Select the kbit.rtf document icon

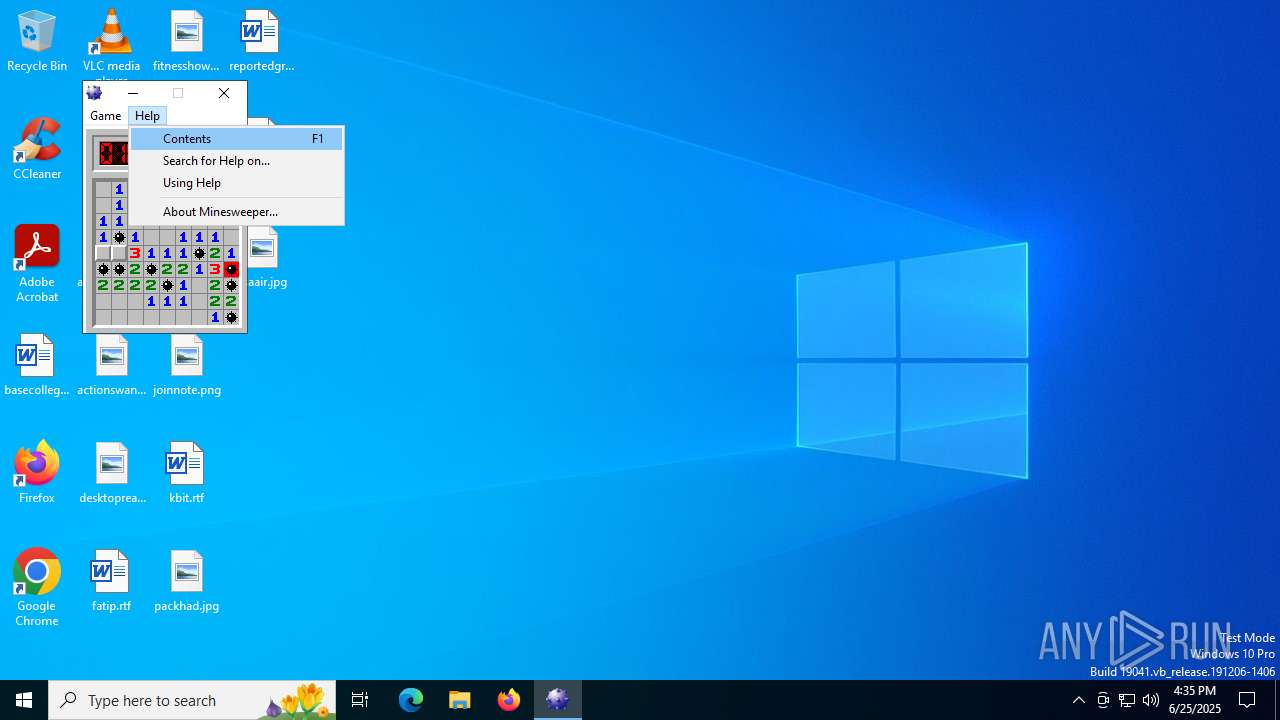coord(186,474)
